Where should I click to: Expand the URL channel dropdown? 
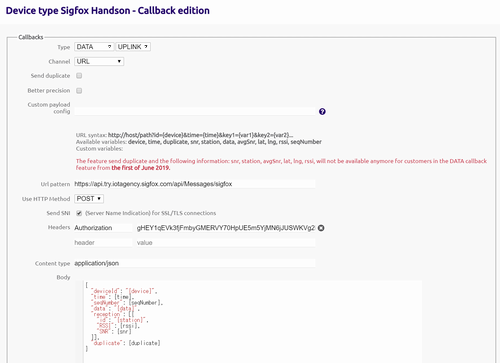coord(99,61)
